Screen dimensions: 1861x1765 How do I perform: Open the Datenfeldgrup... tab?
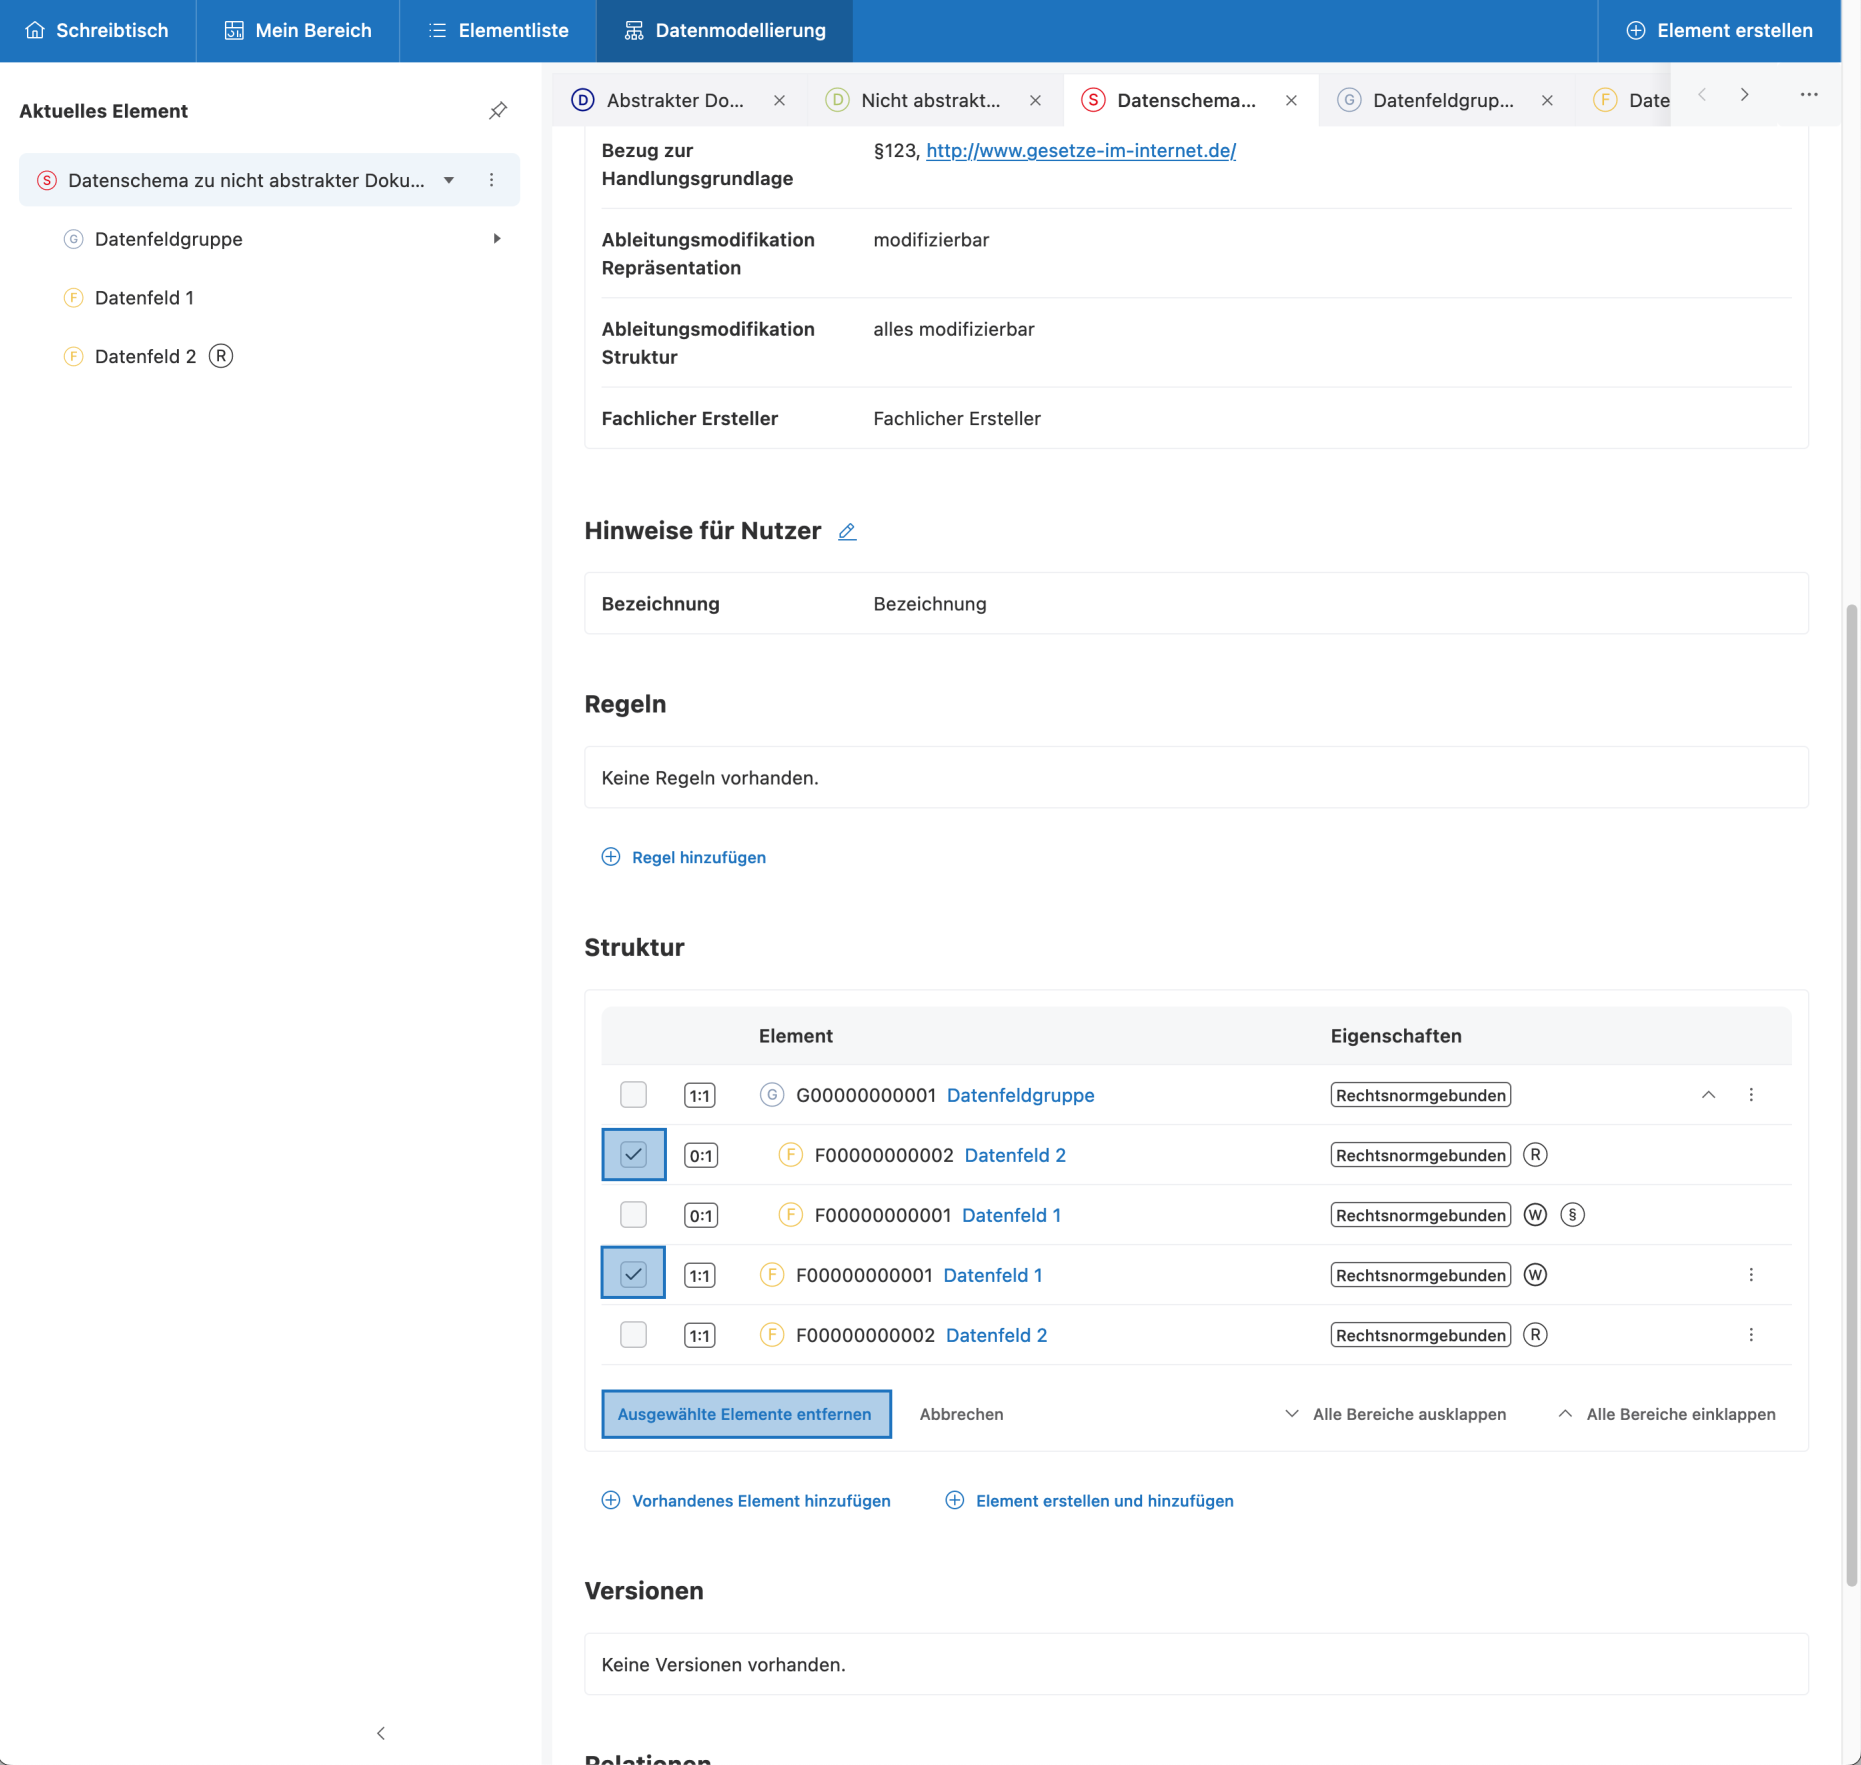pyautogui.click(x=1441, y=100)
